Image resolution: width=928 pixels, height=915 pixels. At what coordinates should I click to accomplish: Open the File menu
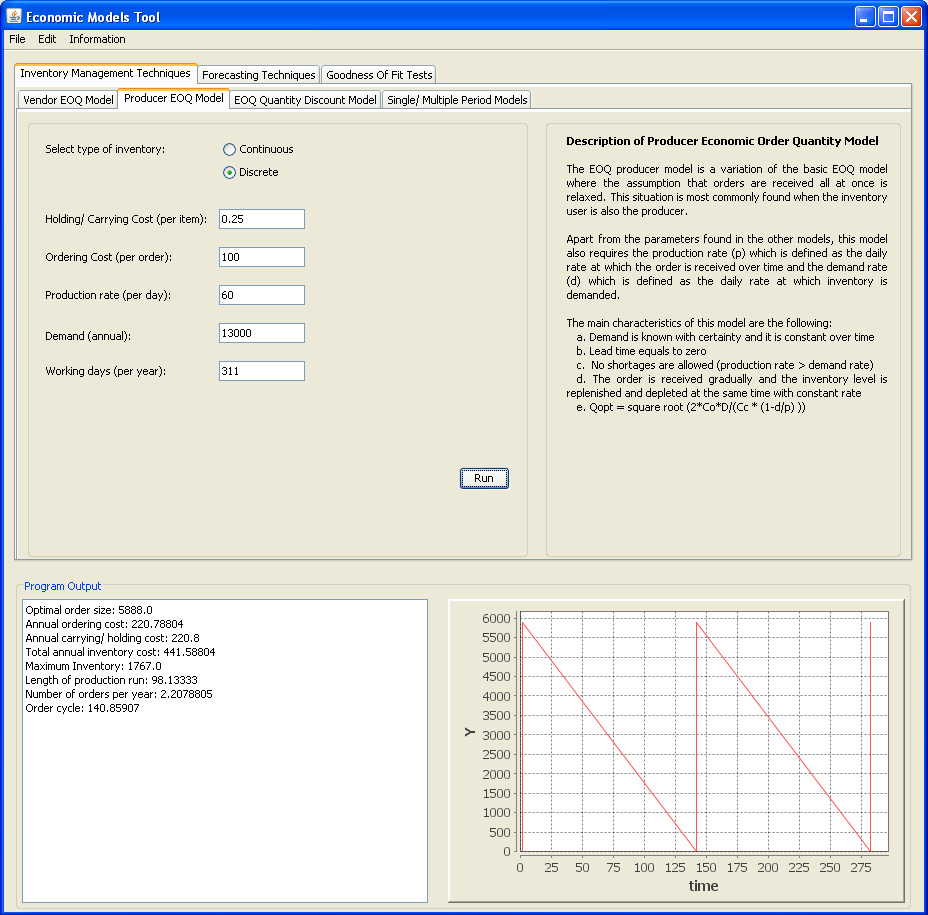click(x=17, y=39)
